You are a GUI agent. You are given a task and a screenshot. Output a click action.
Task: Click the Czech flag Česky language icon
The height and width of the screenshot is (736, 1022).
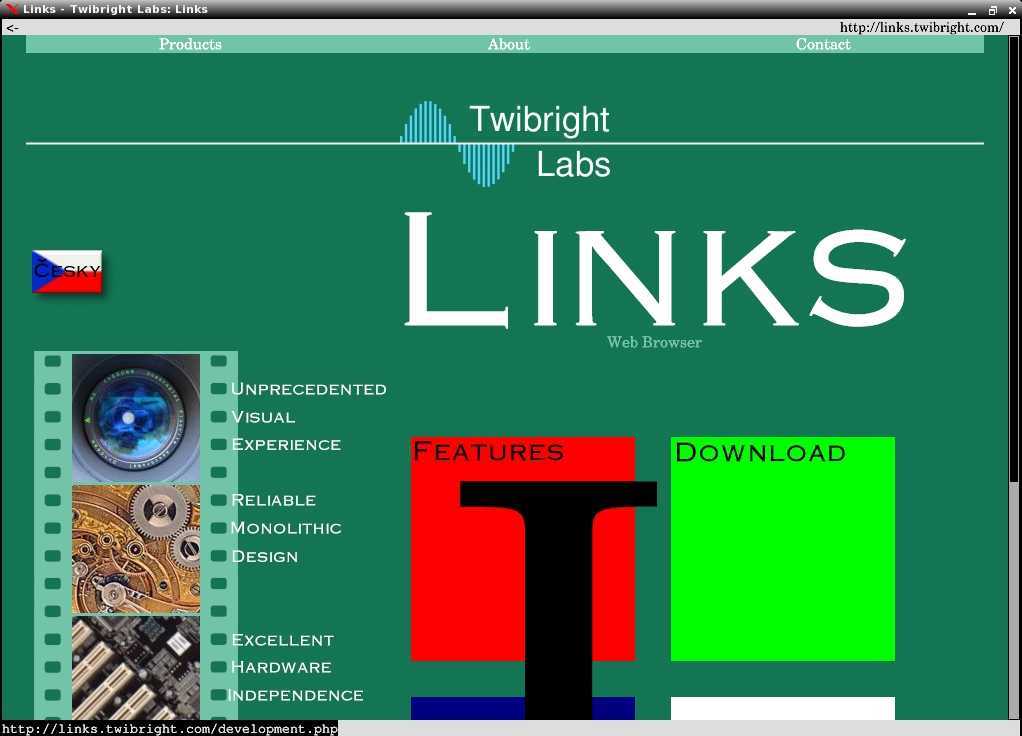[x=67, y=271]
